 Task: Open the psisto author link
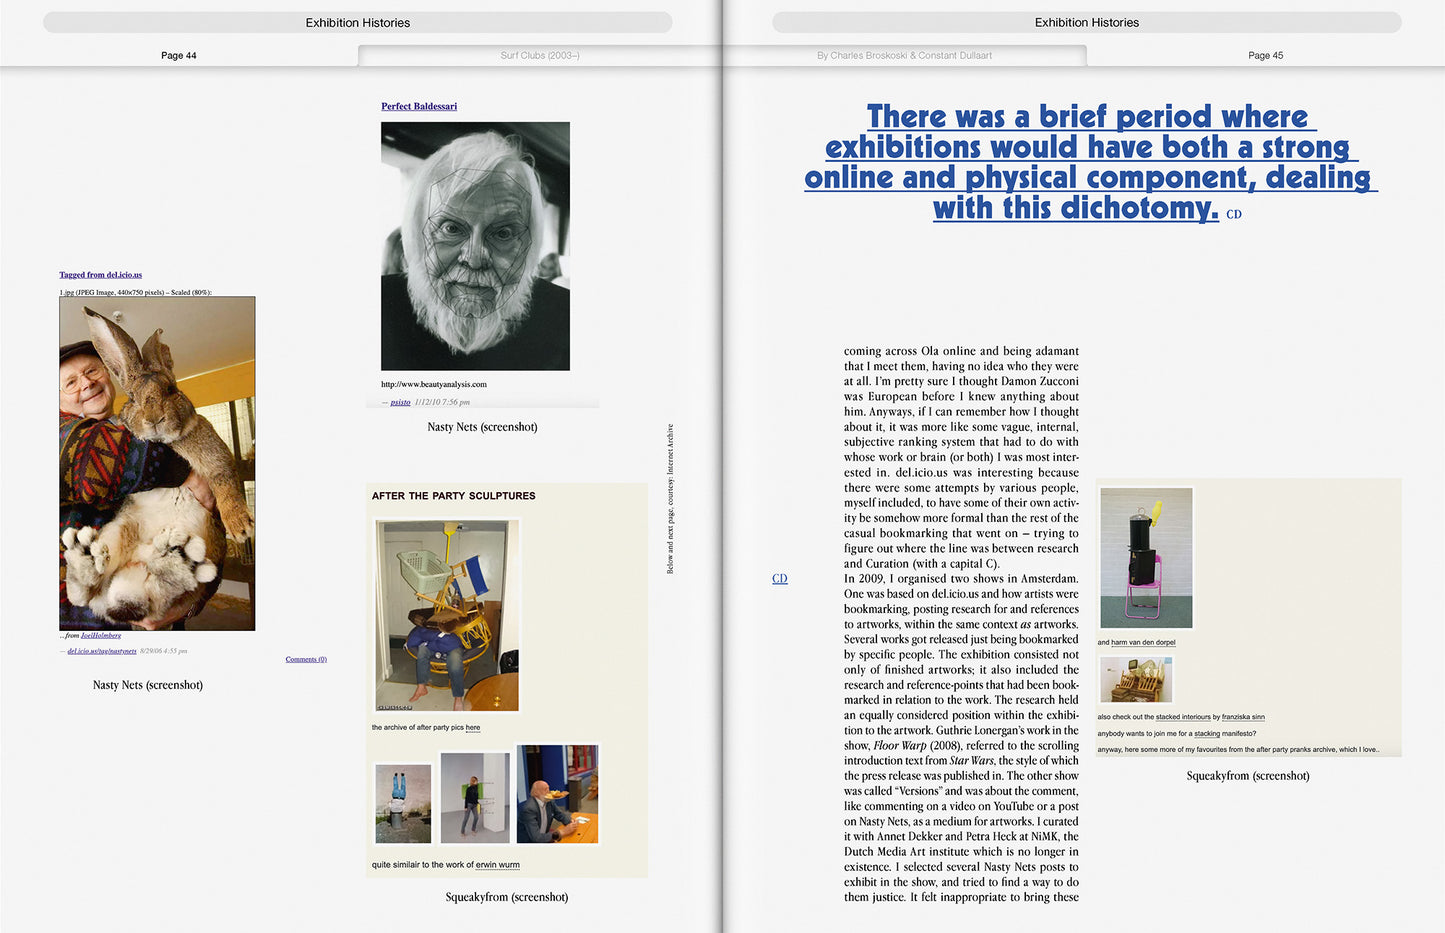(x=400, y=402)
